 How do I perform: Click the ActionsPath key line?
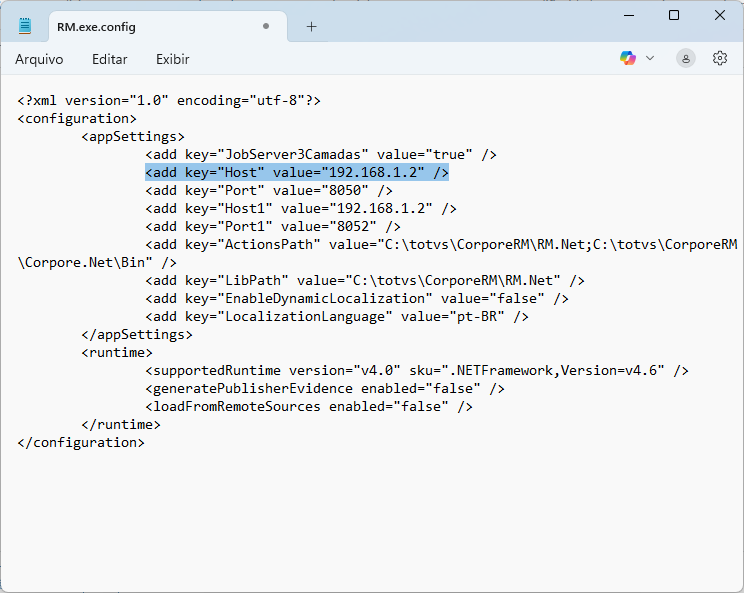[441, 245]
